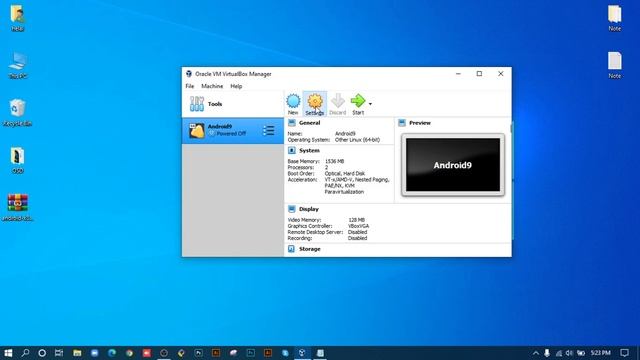Select the android-x86 archive desktop icon
The image size is (640, 360).
pyautogui.click(x=17, y=207)
